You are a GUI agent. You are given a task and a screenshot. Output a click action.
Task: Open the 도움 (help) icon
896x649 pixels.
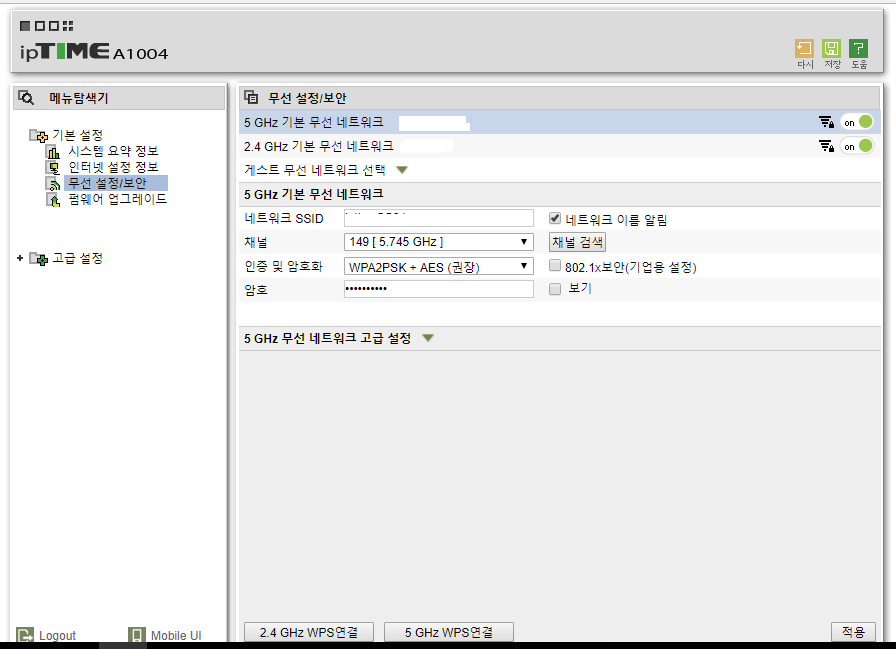(x=858, y=49)
